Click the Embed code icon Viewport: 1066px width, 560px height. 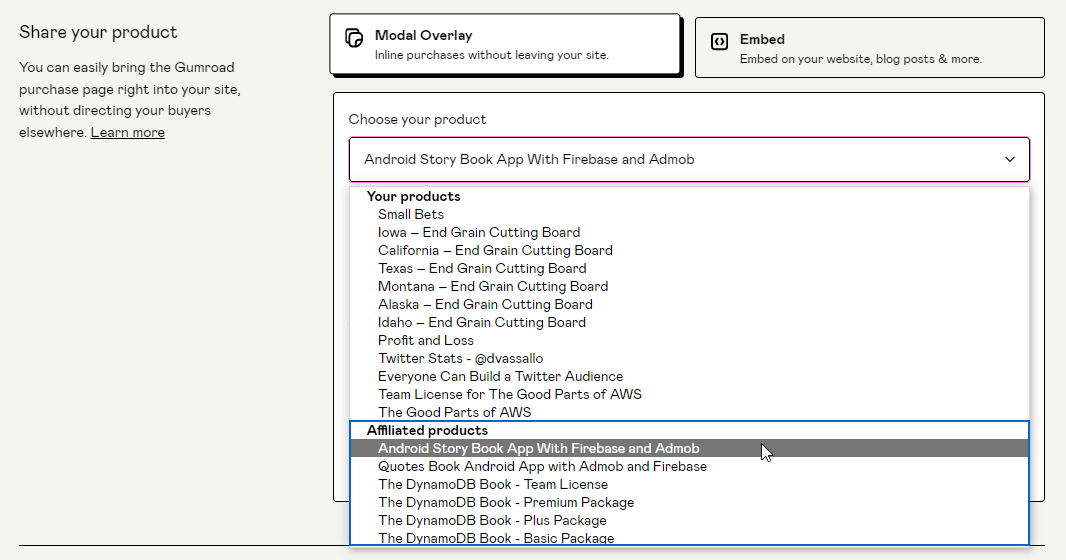pos(718,41)
